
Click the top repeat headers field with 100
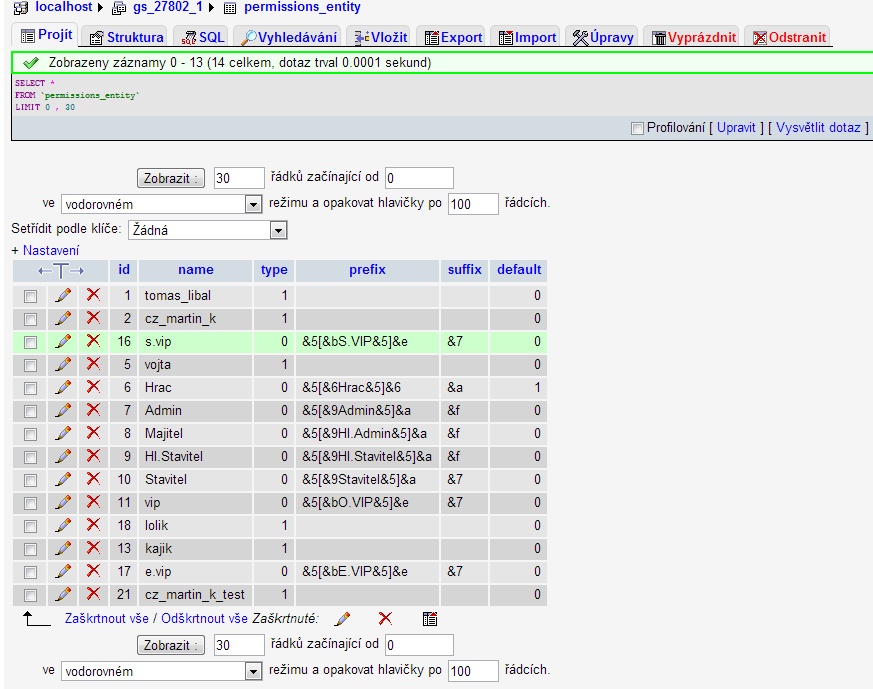473,204
